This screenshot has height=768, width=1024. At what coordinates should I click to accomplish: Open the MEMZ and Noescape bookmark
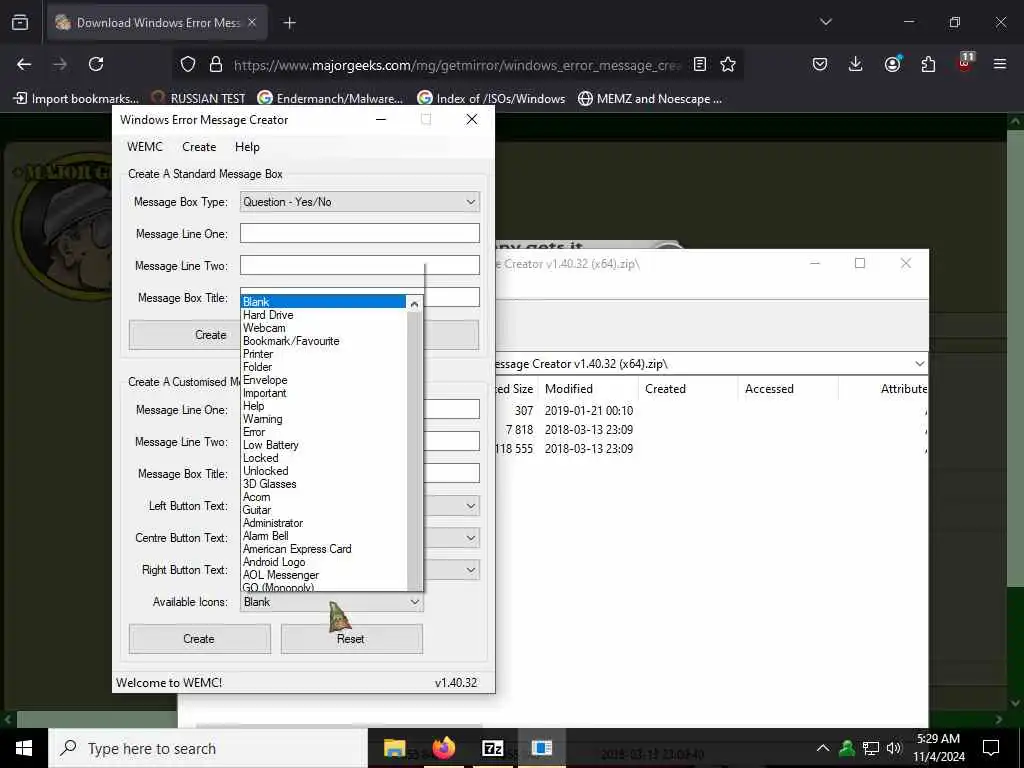click(650, 99)
